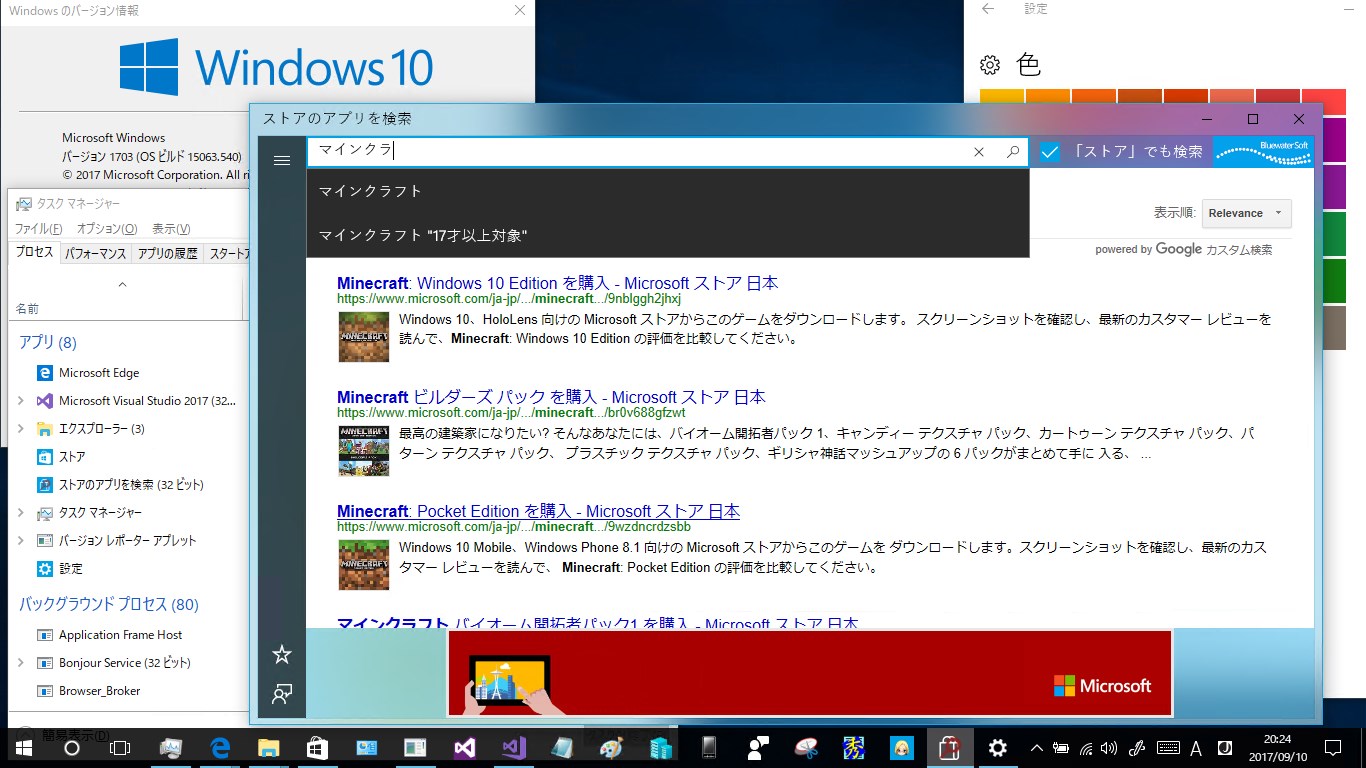Open the 表示(V) menu in Task Manager
This screenshot has height=768, width=1366.
171,229
